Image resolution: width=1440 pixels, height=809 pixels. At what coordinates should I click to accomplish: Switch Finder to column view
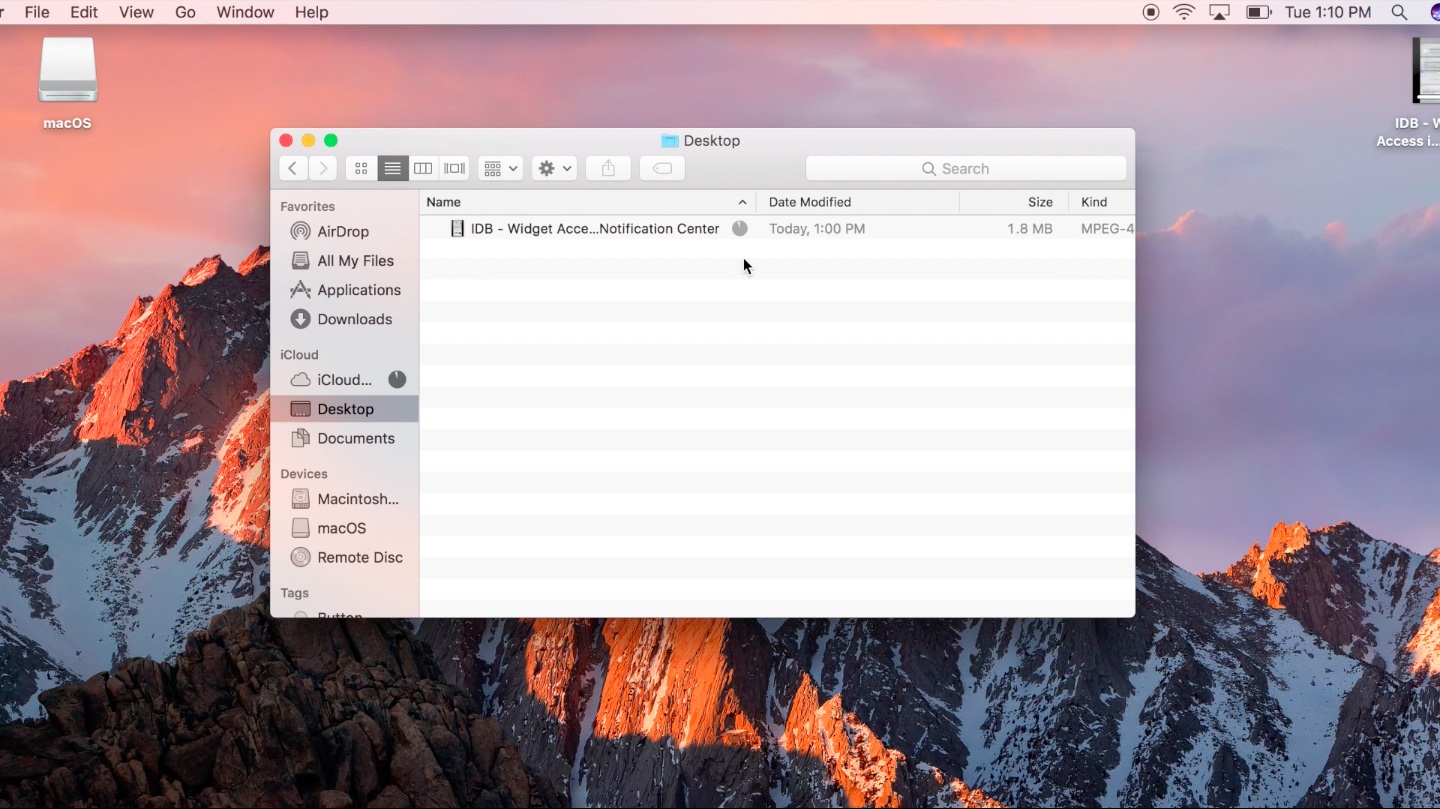[x=423, y=169]
